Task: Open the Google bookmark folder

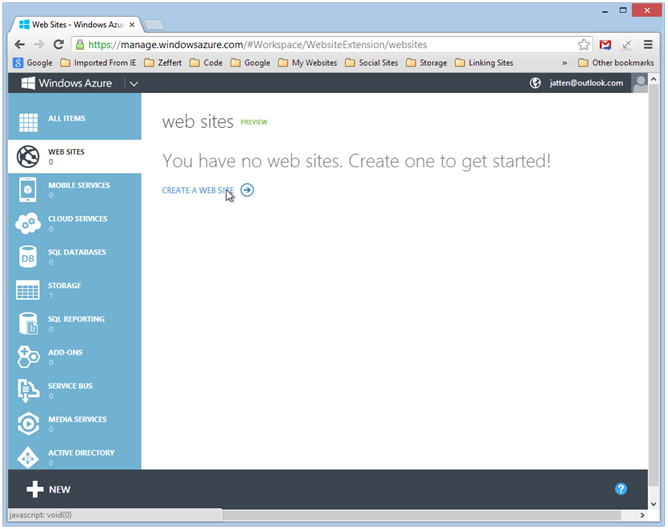Action: [250, 63]
